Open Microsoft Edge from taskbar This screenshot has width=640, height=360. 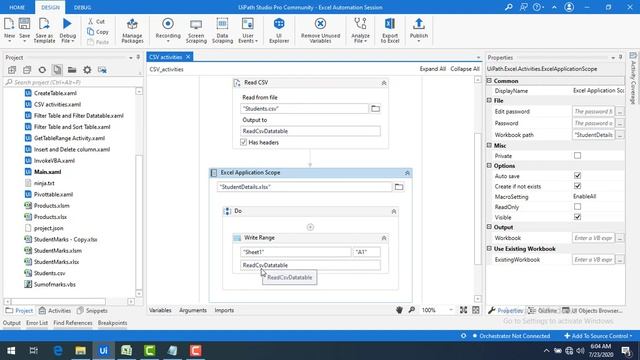point(58,351)
